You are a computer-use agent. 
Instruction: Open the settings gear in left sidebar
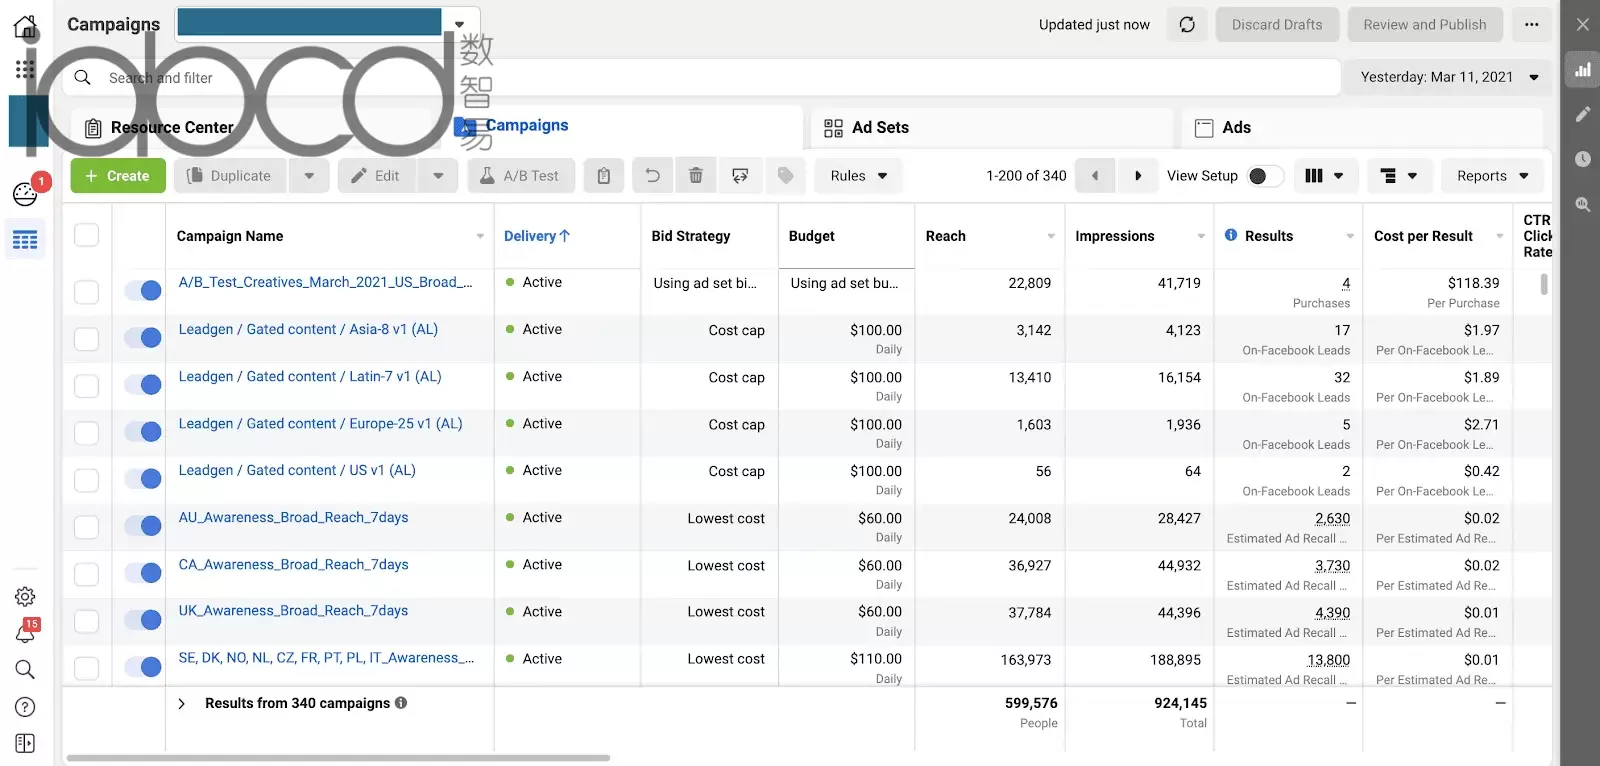pyautogui.click(x=25, y=597)
